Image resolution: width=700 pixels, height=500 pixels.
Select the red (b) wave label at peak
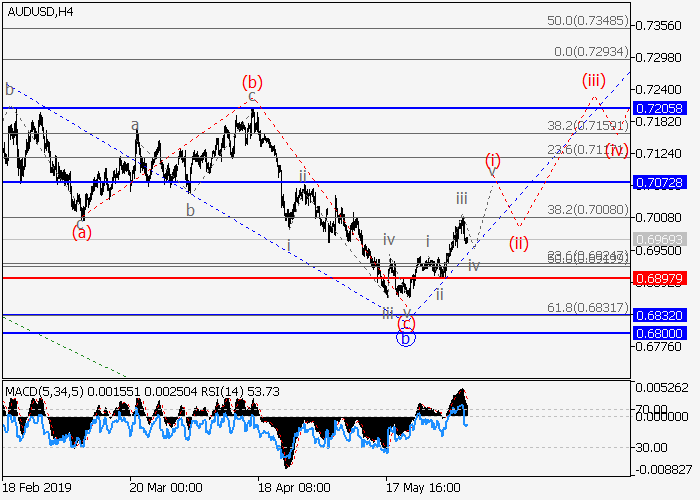click(x=252, y=82)
